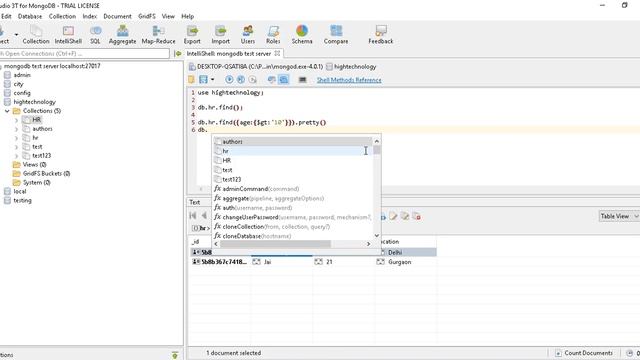Click the Import toolbar icon
The height and width of the screenshot is (360, 640).
click(220, 35)
